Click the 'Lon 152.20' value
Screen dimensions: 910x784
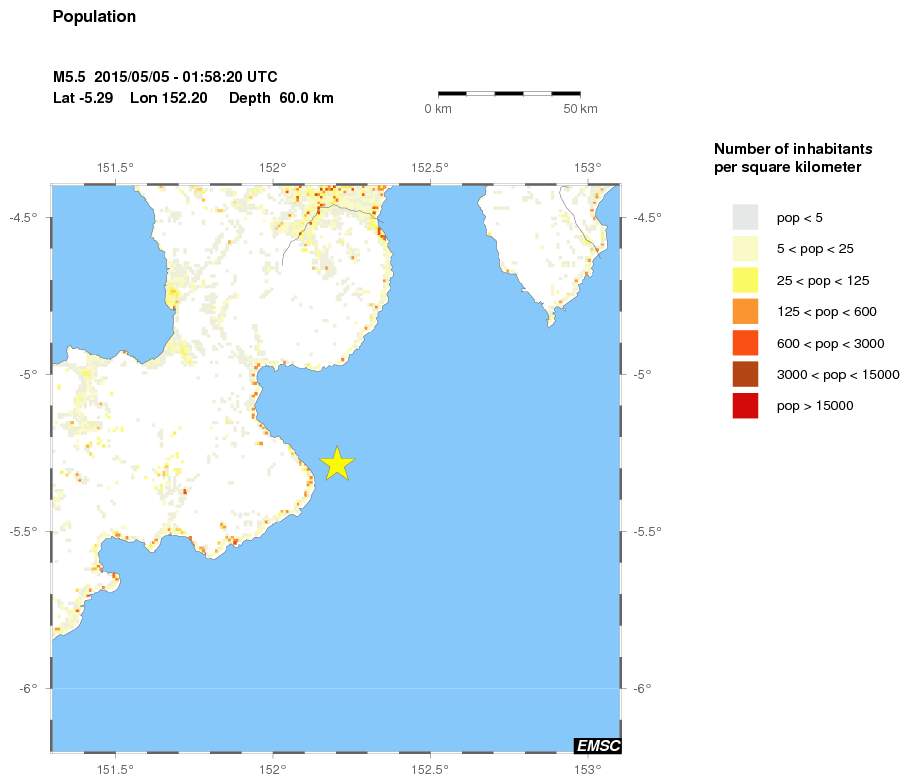pyautogui.click(x=168, y=97)
